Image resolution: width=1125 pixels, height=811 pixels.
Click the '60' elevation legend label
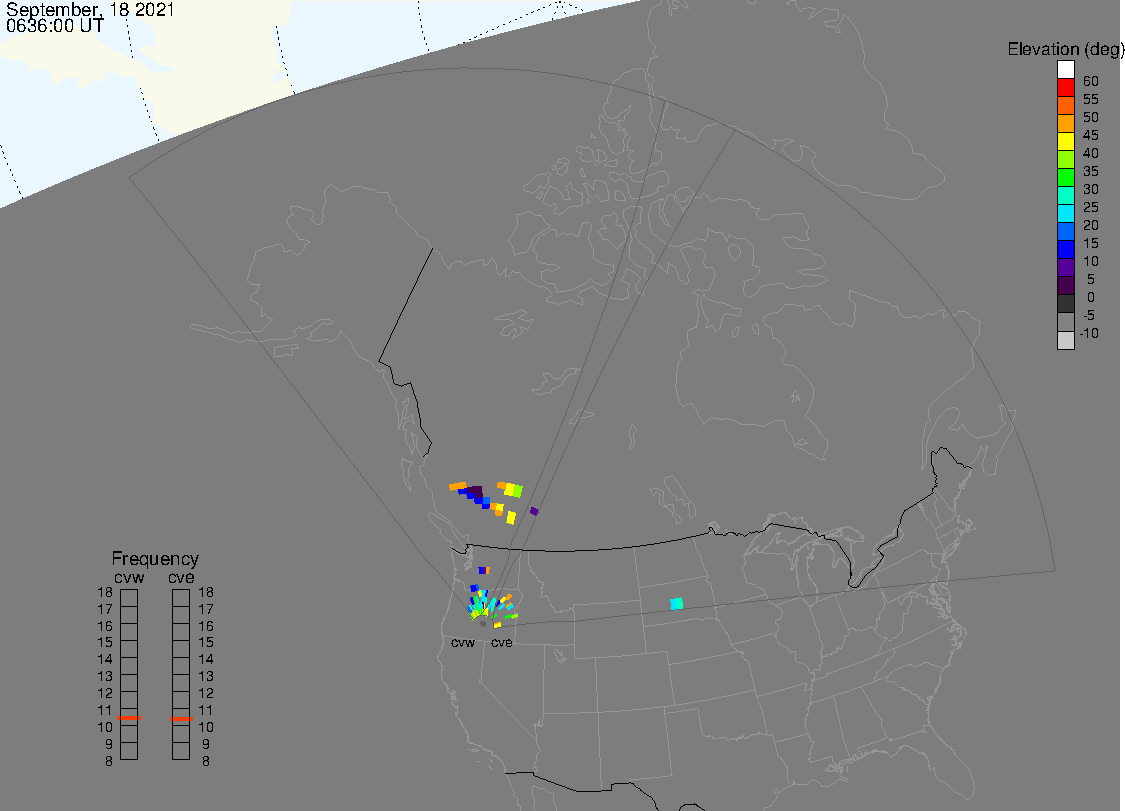point(1091,81)
